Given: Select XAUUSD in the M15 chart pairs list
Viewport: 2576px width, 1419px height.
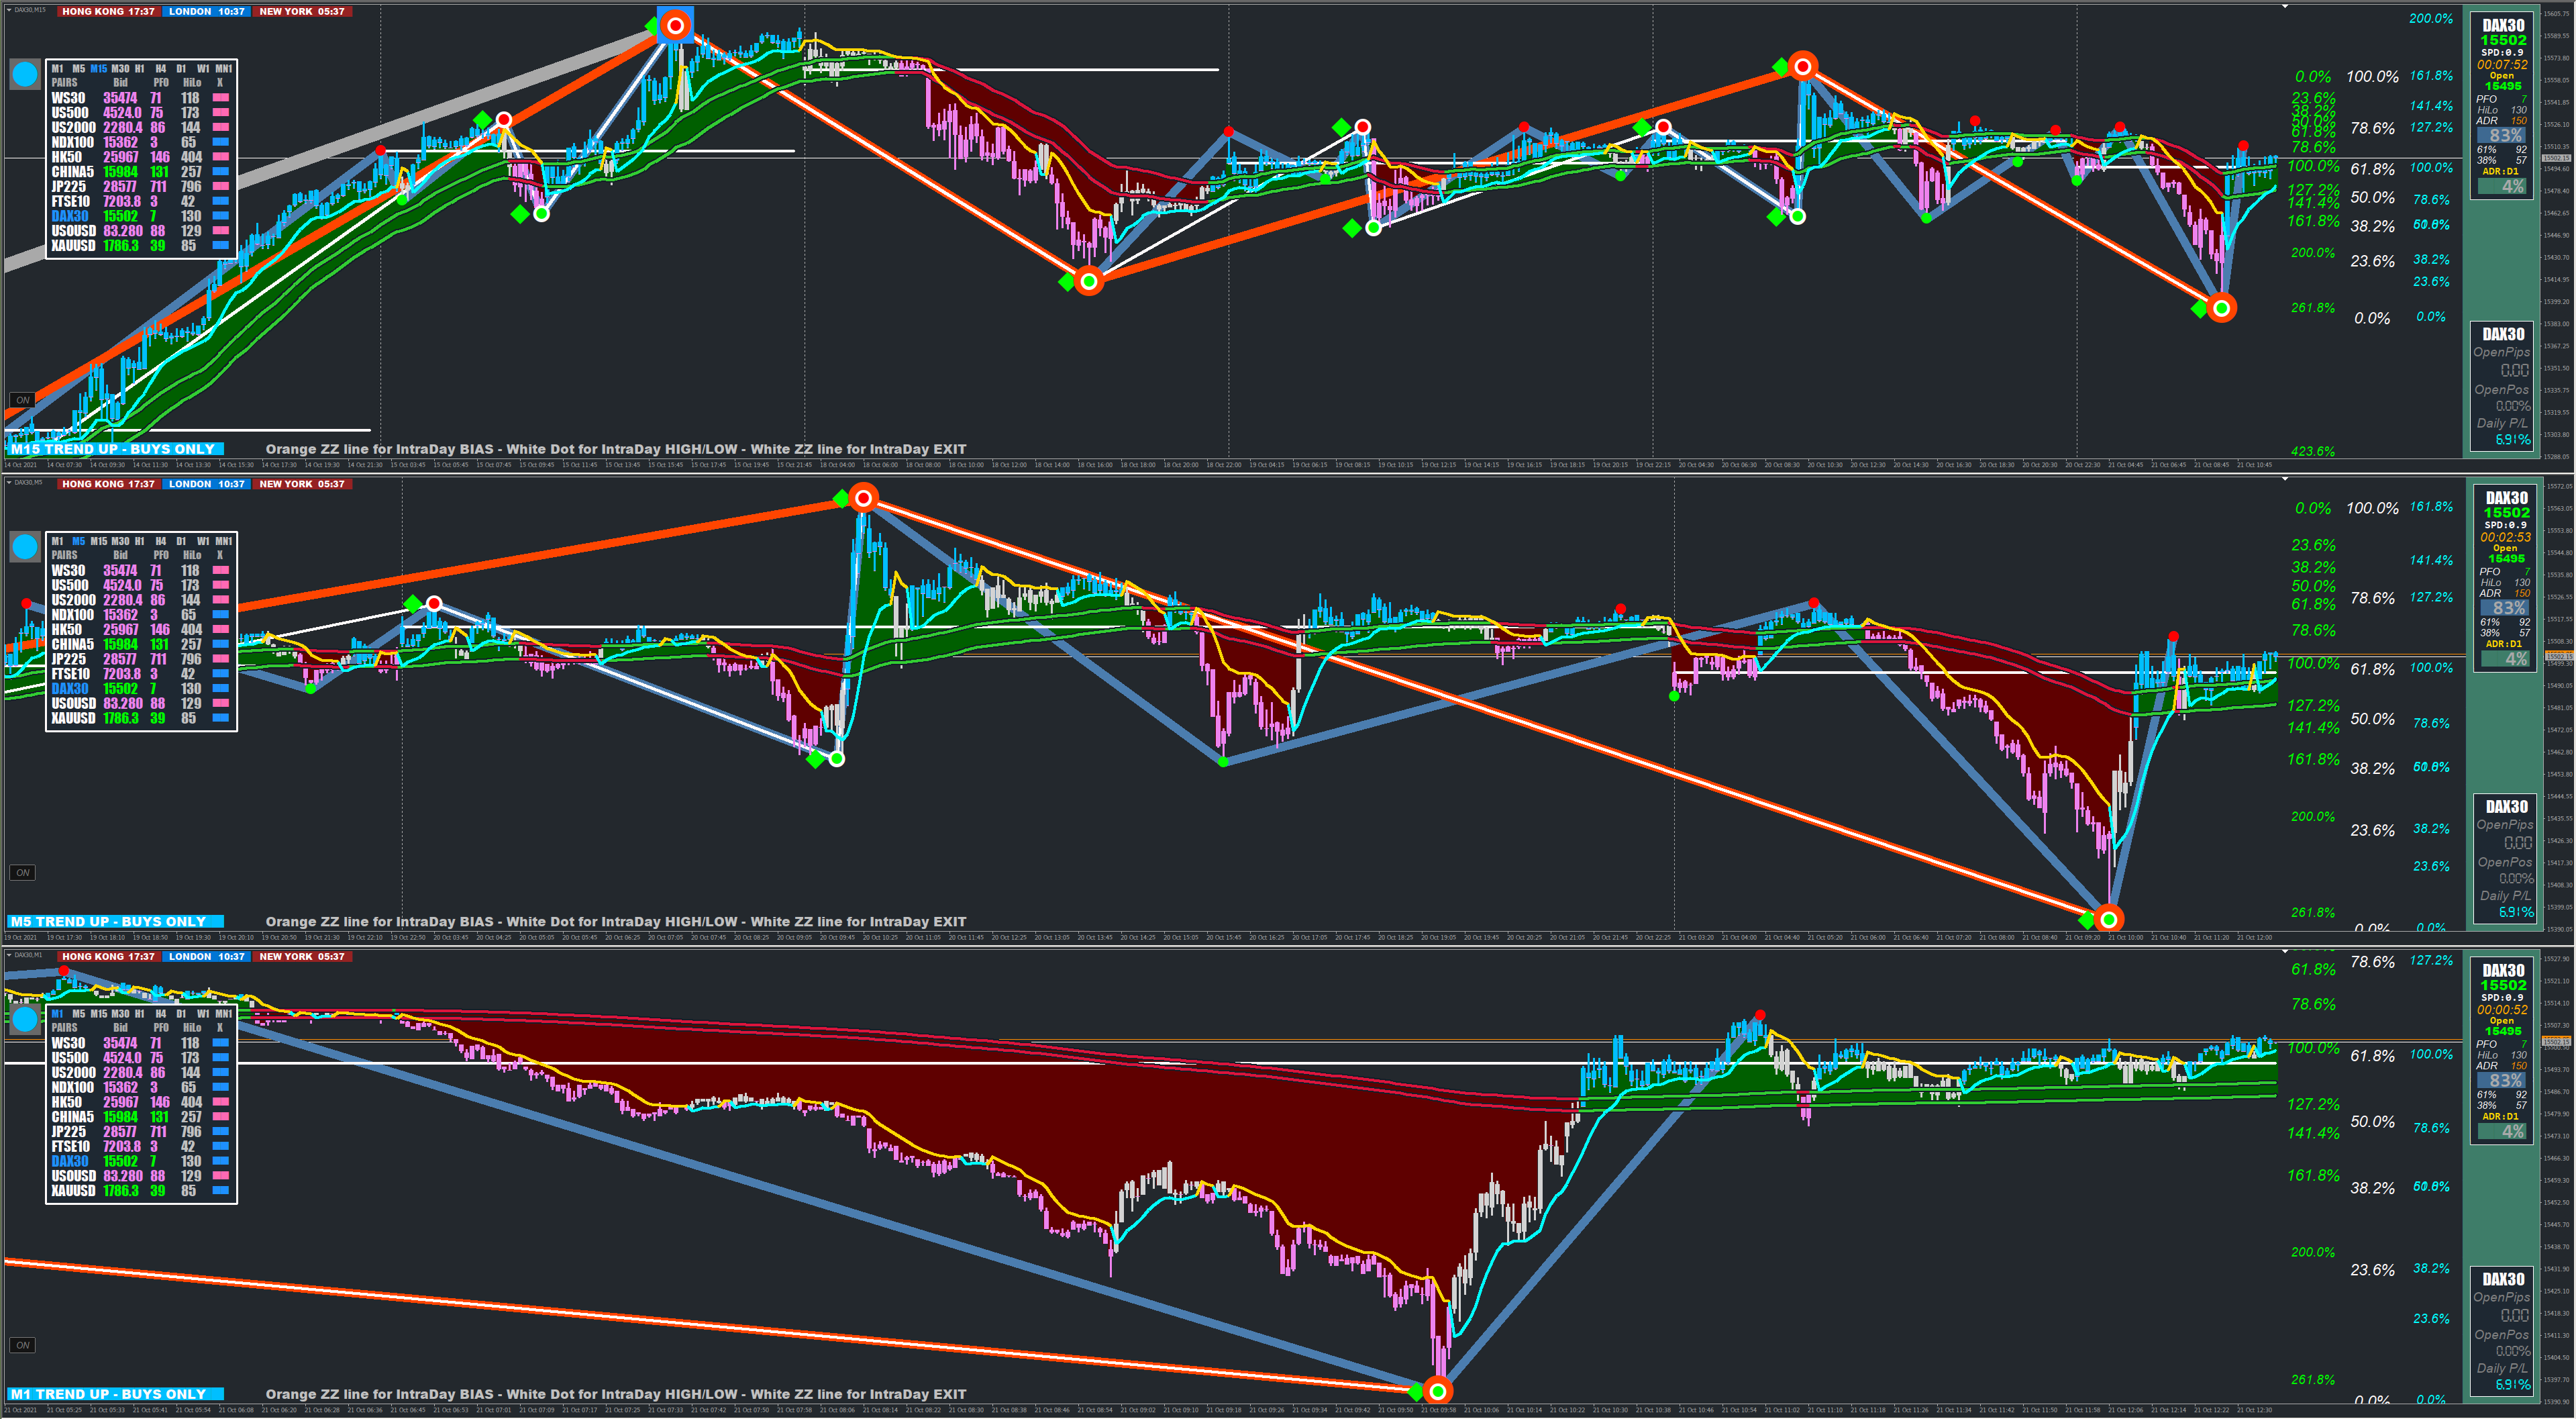Looking at the screenshot, I should (73, 246).
